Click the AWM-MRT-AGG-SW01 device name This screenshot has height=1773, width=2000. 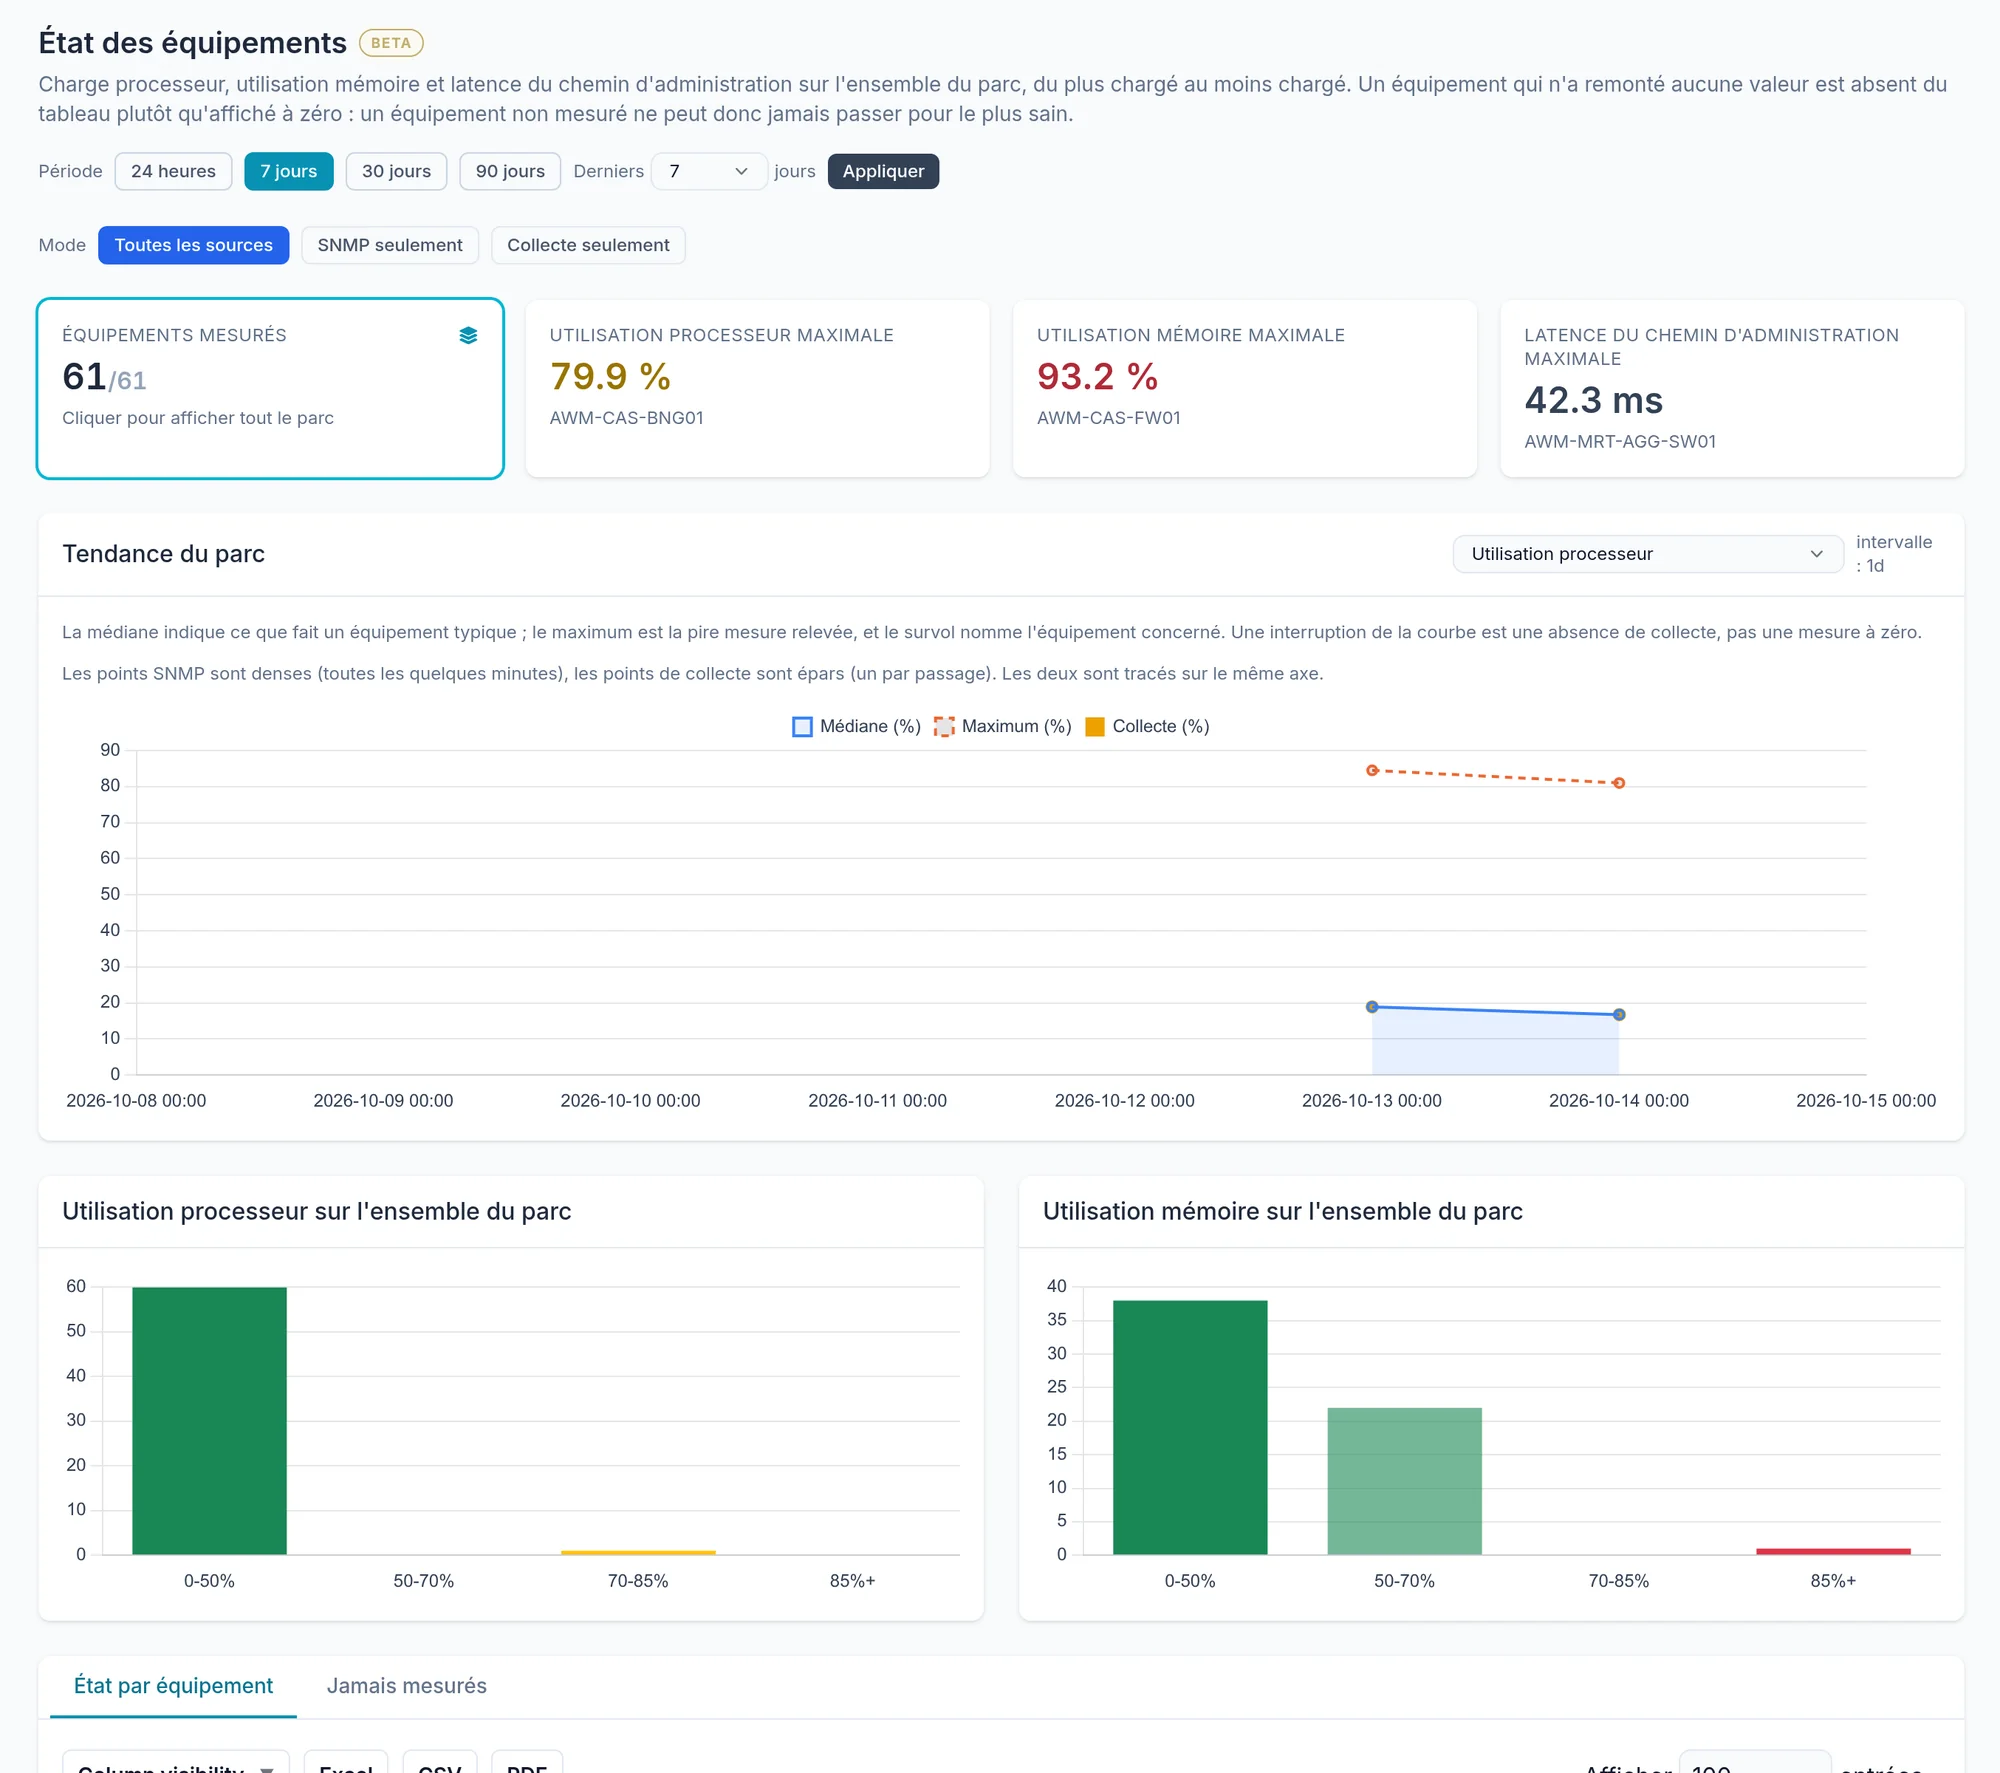[x=1620, y=442]
